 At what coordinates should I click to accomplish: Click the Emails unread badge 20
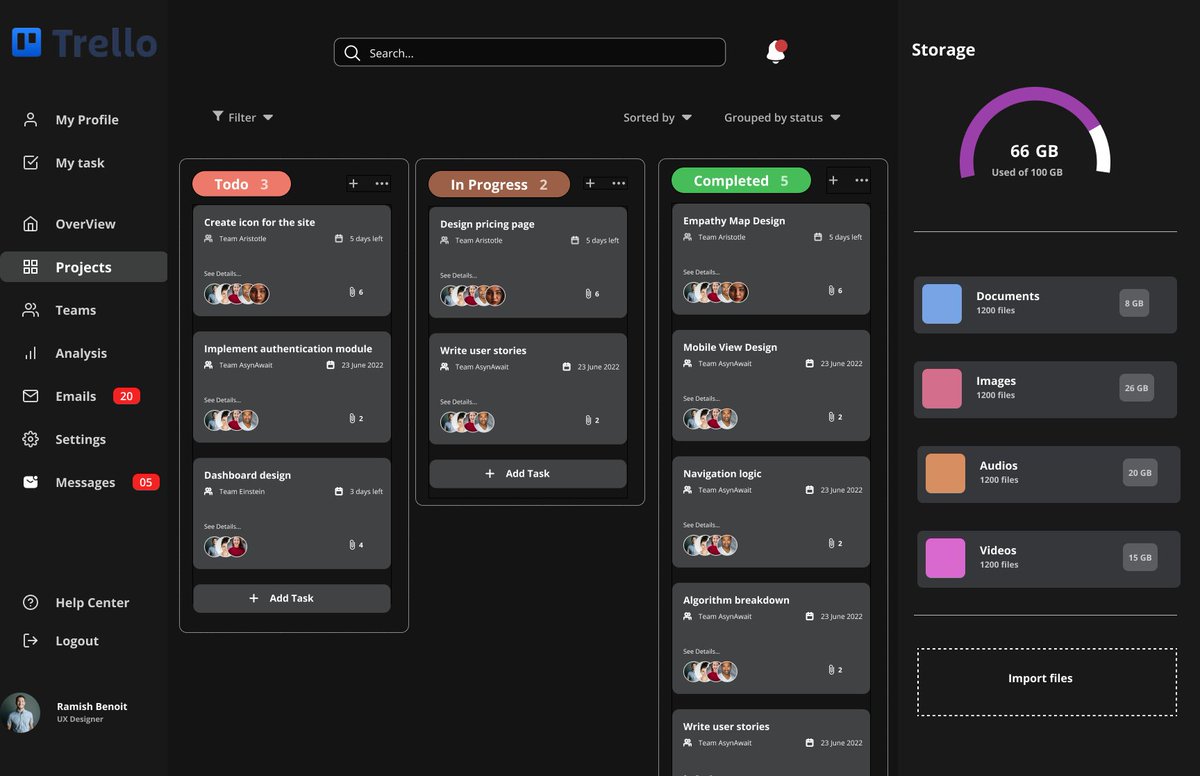click(126, 396)
